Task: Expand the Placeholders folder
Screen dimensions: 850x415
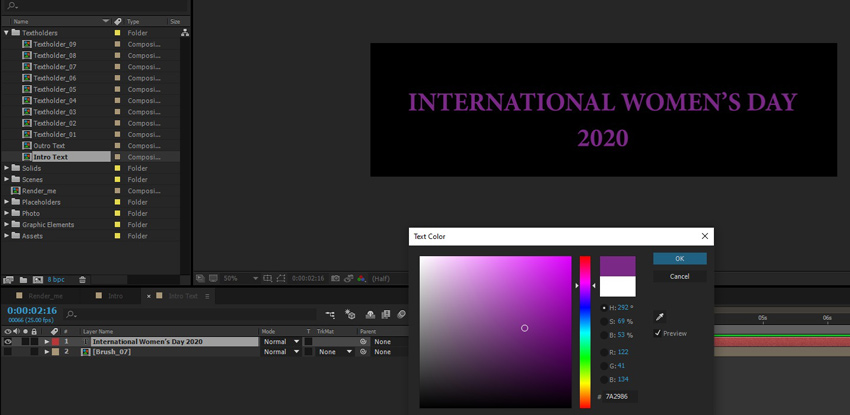Action: click(x=7, y=202)
